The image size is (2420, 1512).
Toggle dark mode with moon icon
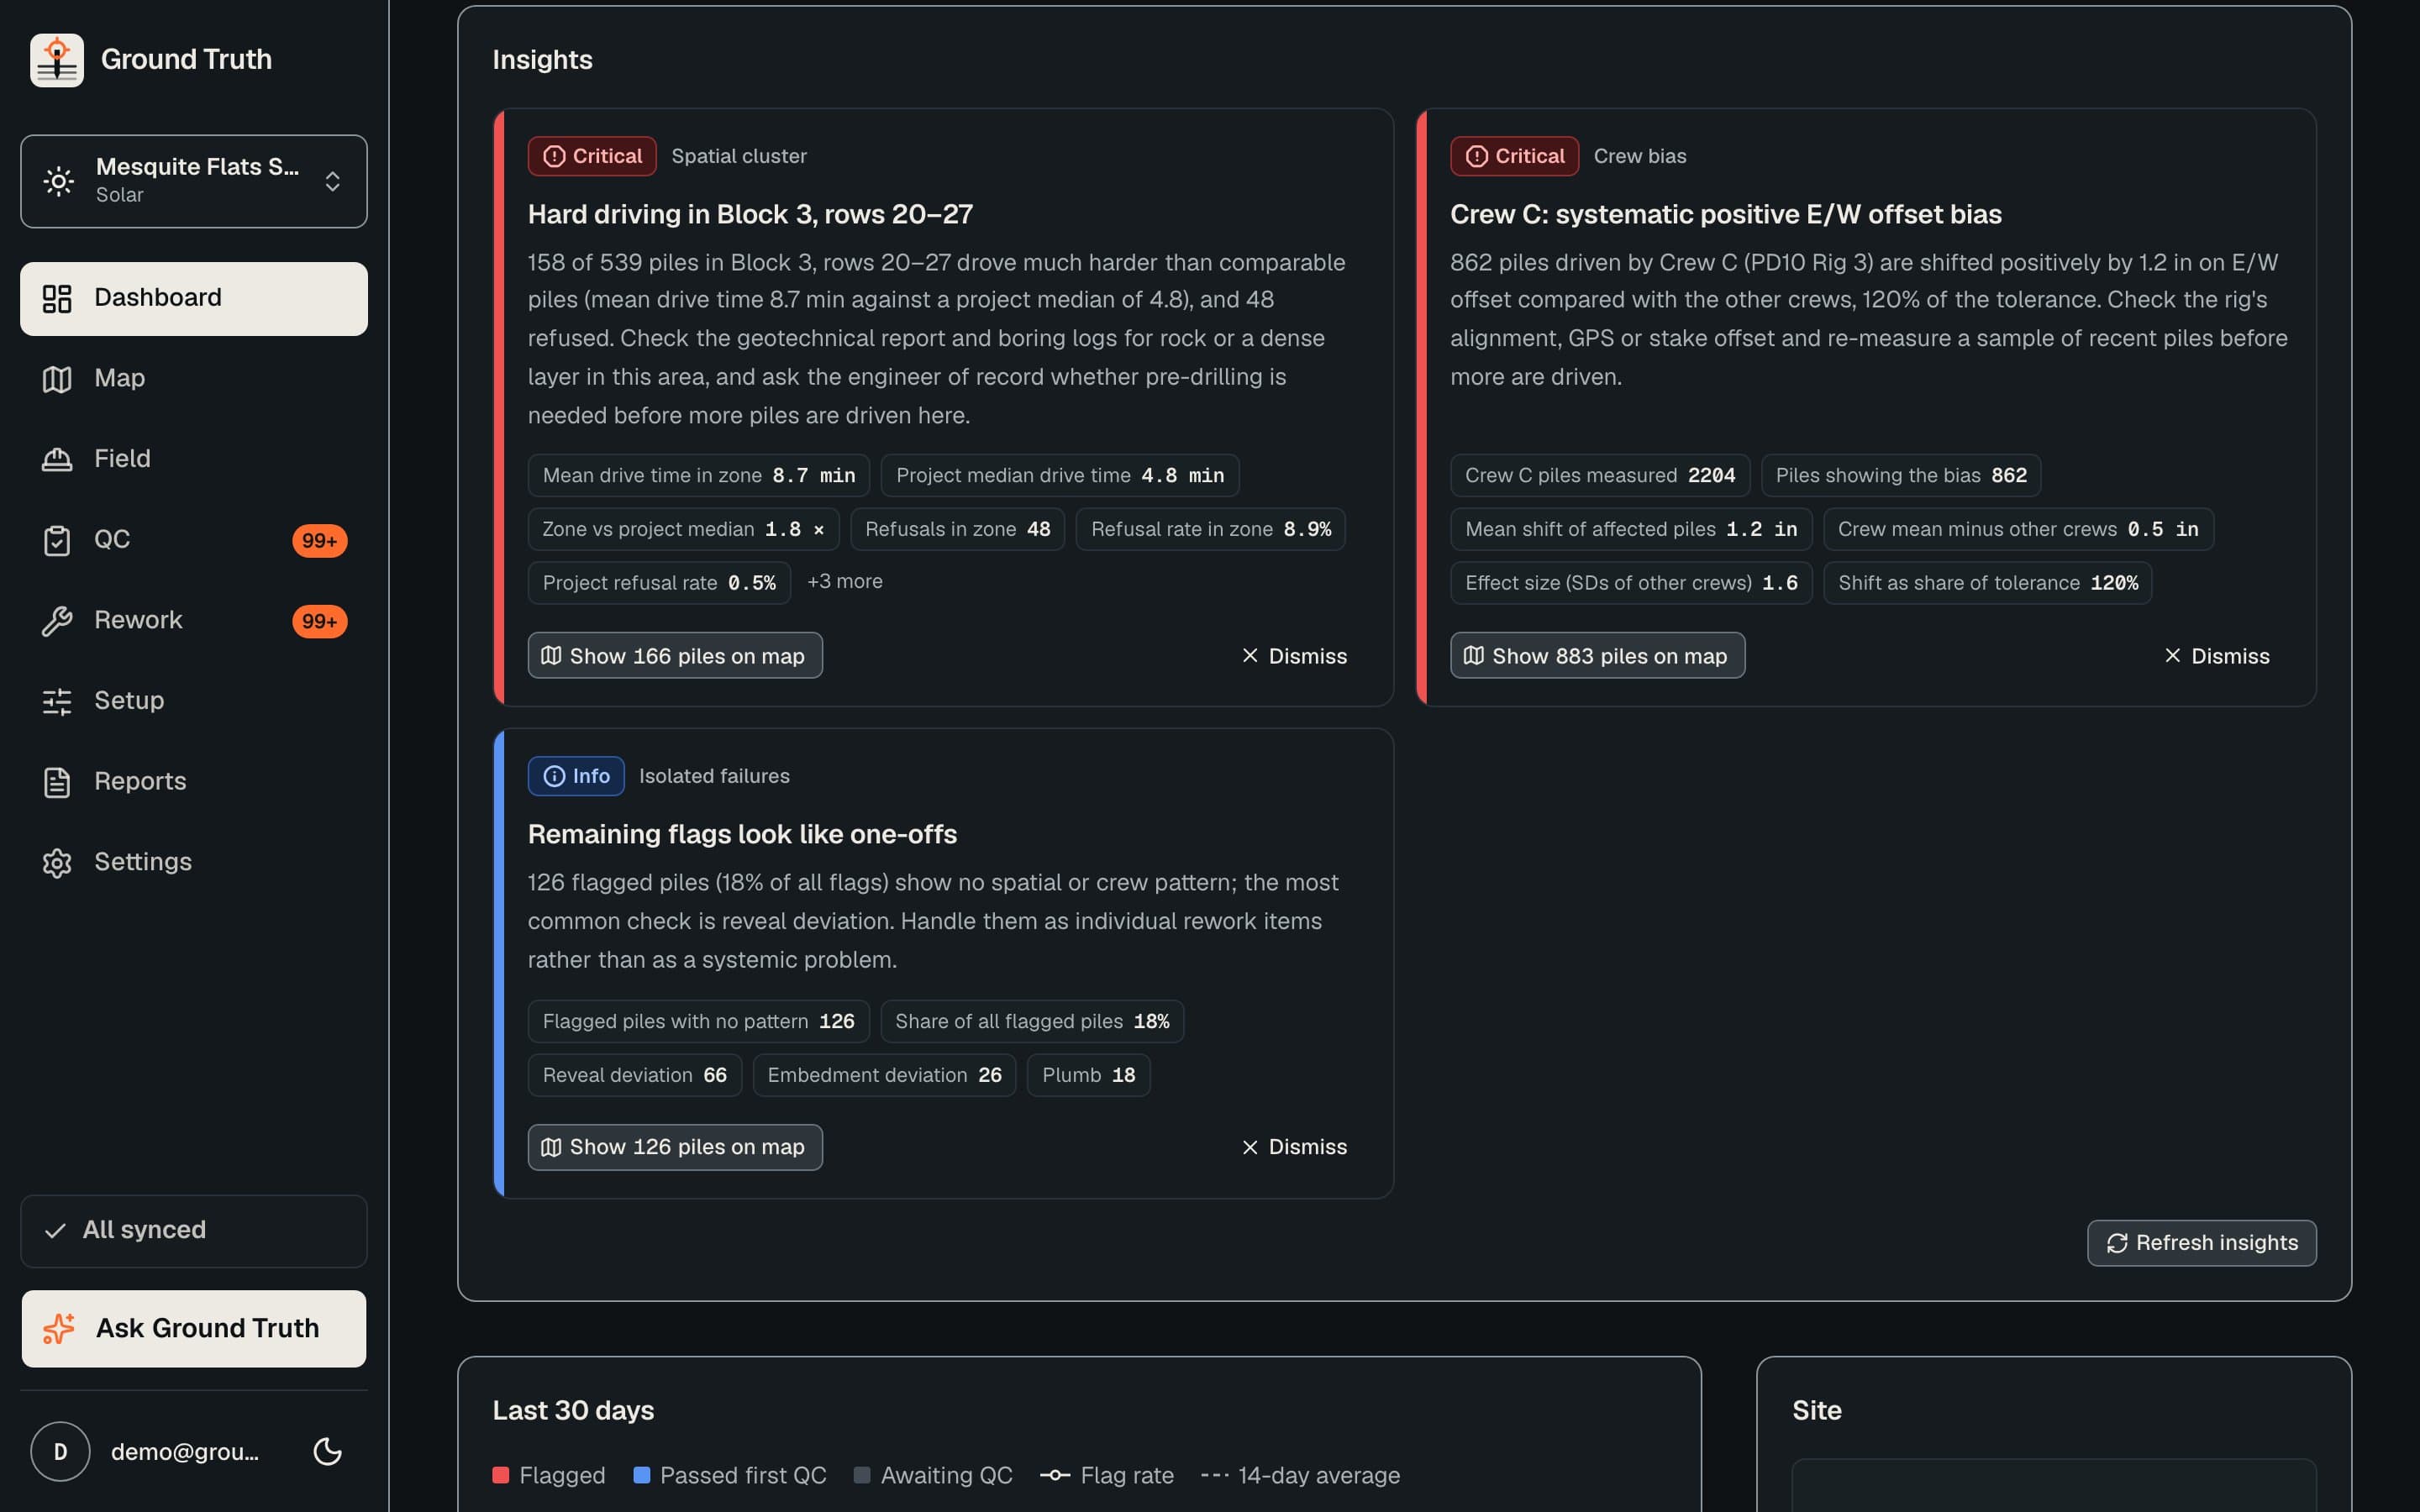point(328,1451)
